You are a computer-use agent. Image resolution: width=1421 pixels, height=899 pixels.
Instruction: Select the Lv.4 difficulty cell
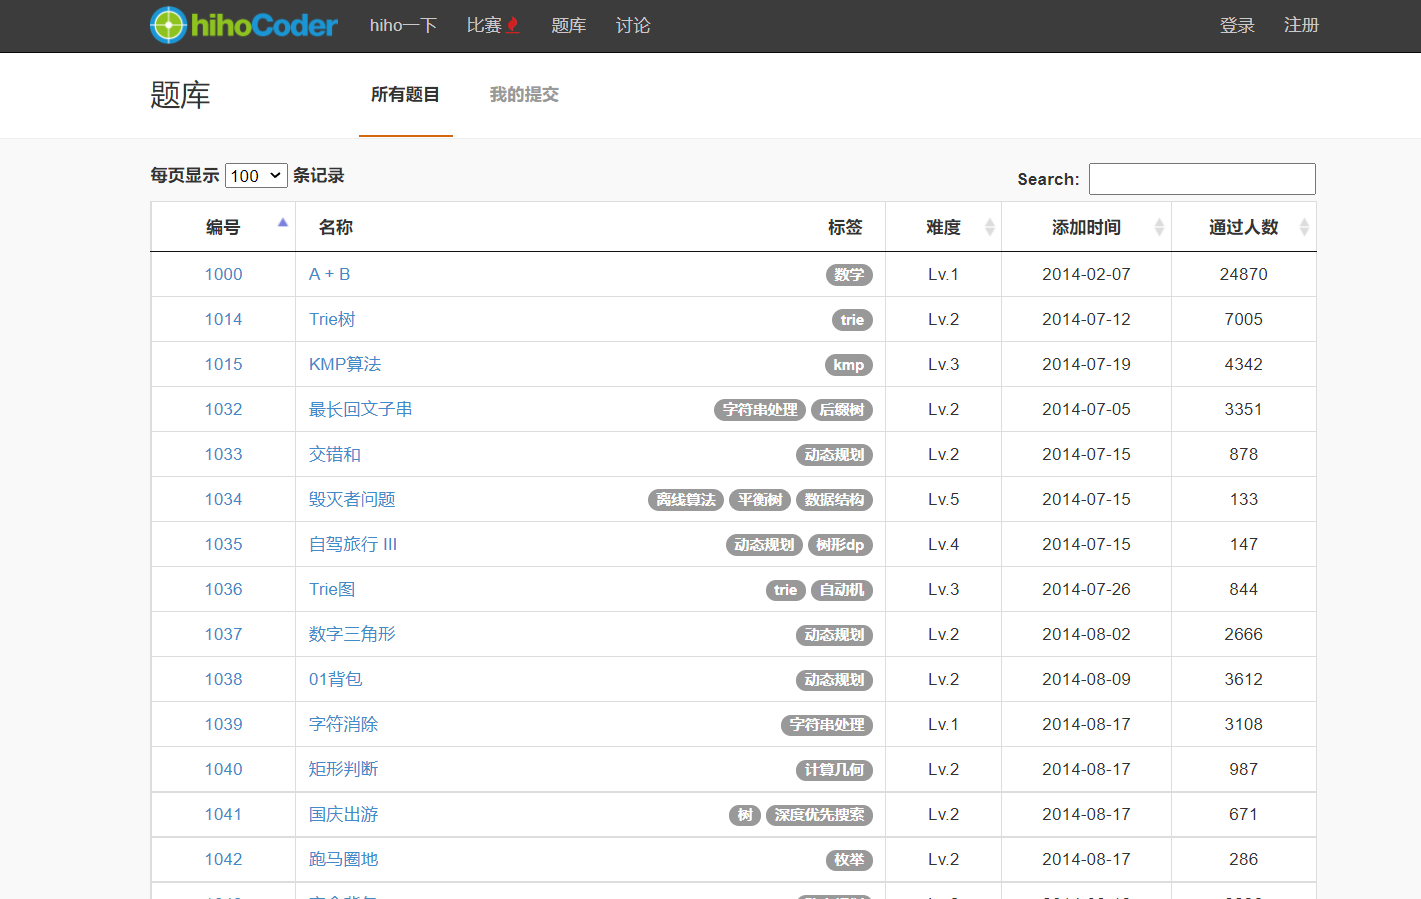coord(943,544)
